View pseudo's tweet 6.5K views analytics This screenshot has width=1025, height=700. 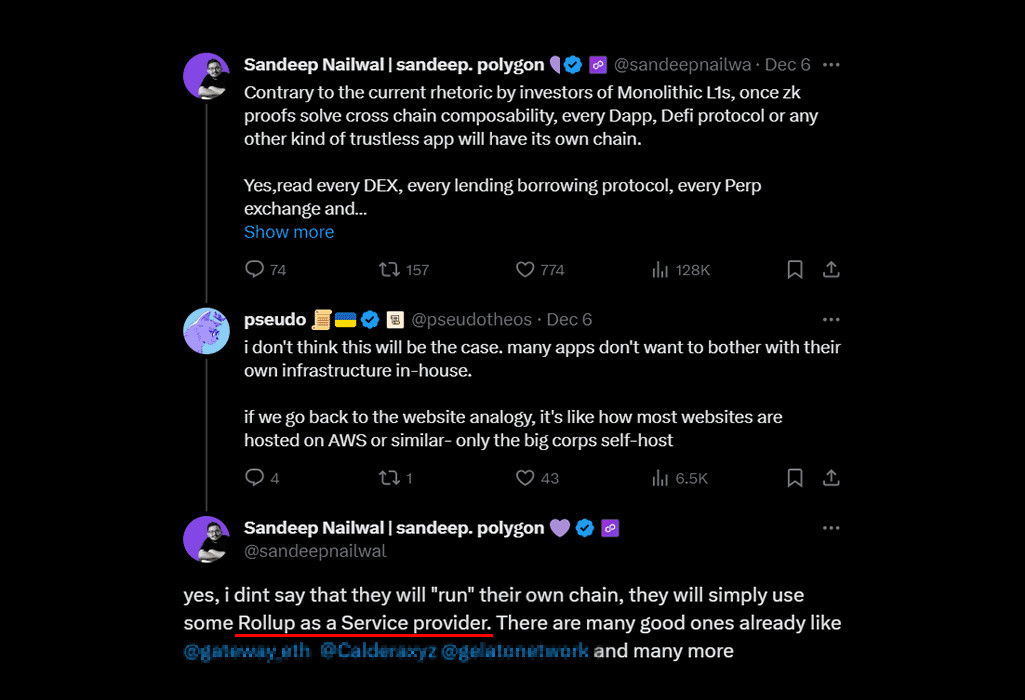660,478
